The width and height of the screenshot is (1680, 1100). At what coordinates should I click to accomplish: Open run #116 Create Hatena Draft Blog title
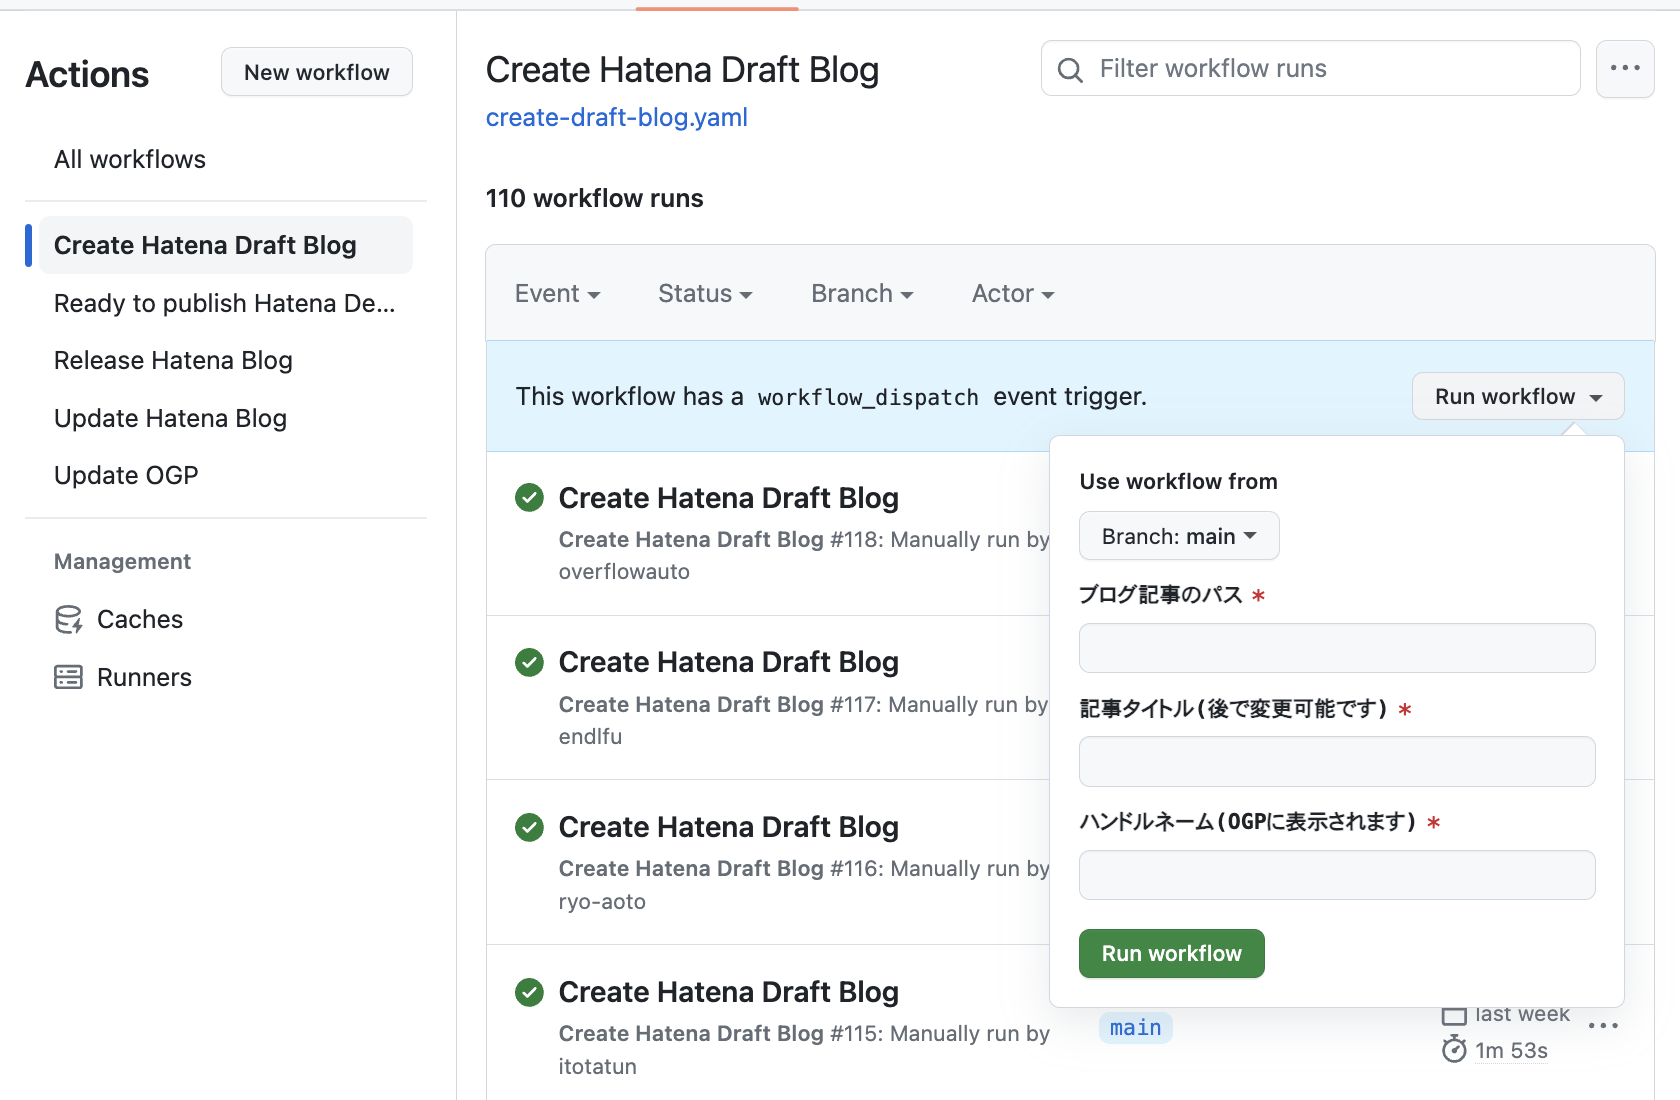point(728,827)
